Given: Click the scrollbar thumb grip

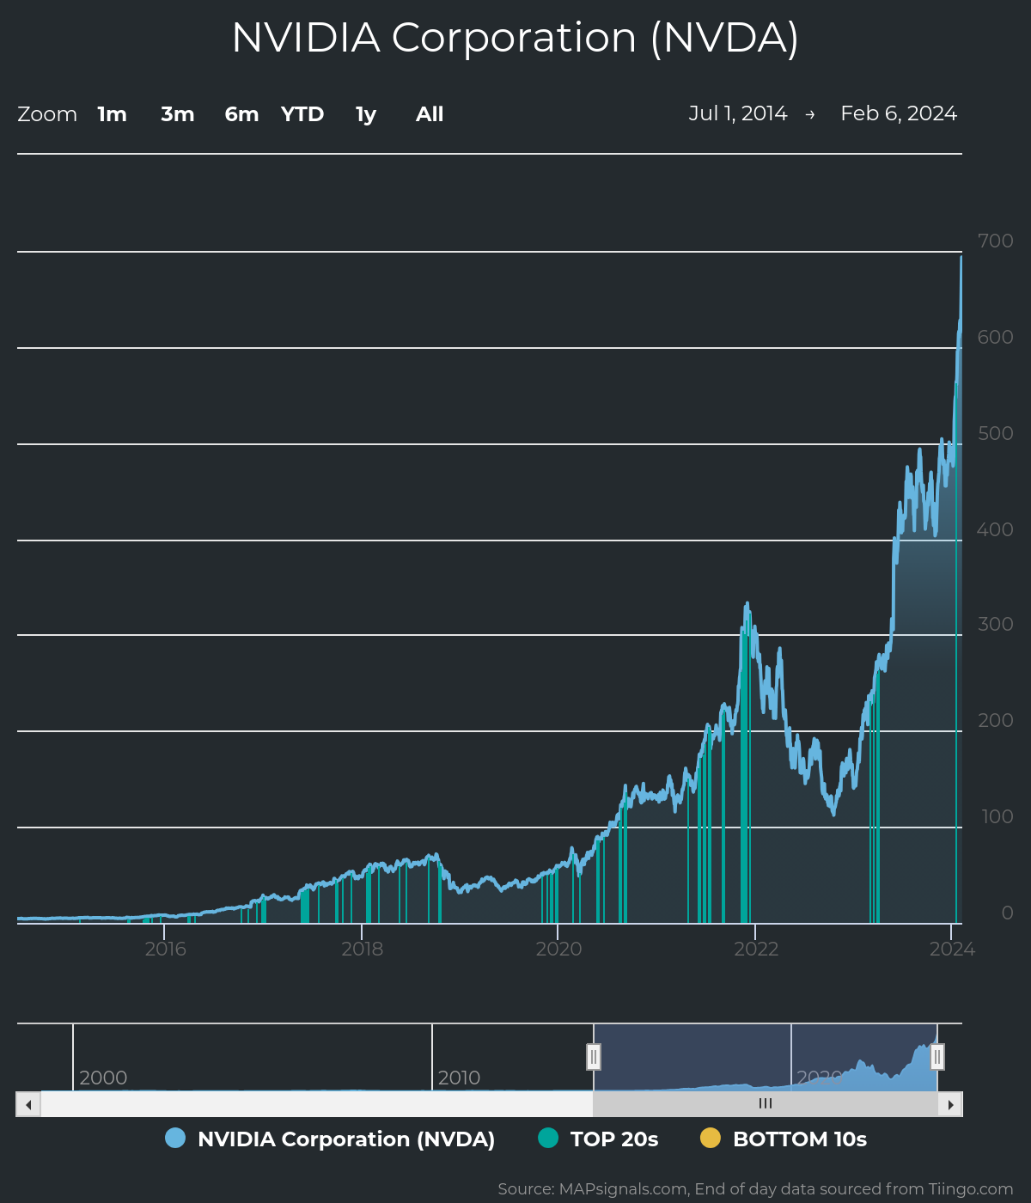Looking at the screenshot, I should coord(765,1104).
